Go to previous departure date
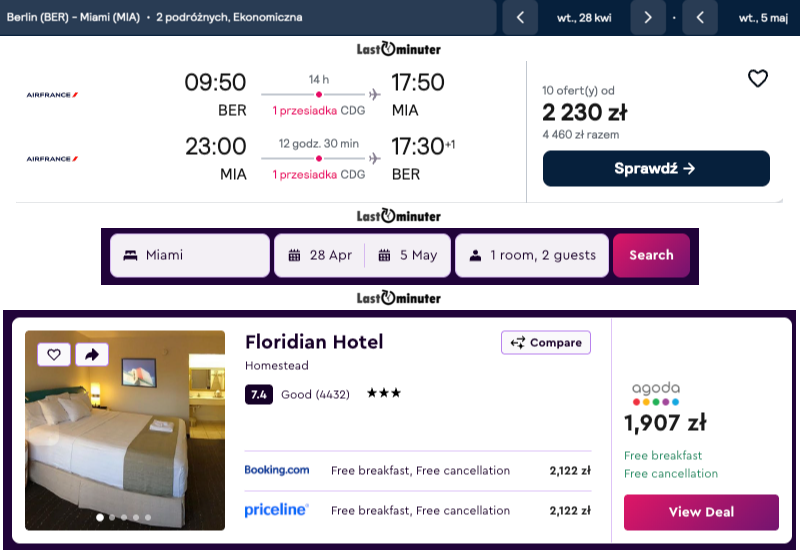 (x=520, y=18)
